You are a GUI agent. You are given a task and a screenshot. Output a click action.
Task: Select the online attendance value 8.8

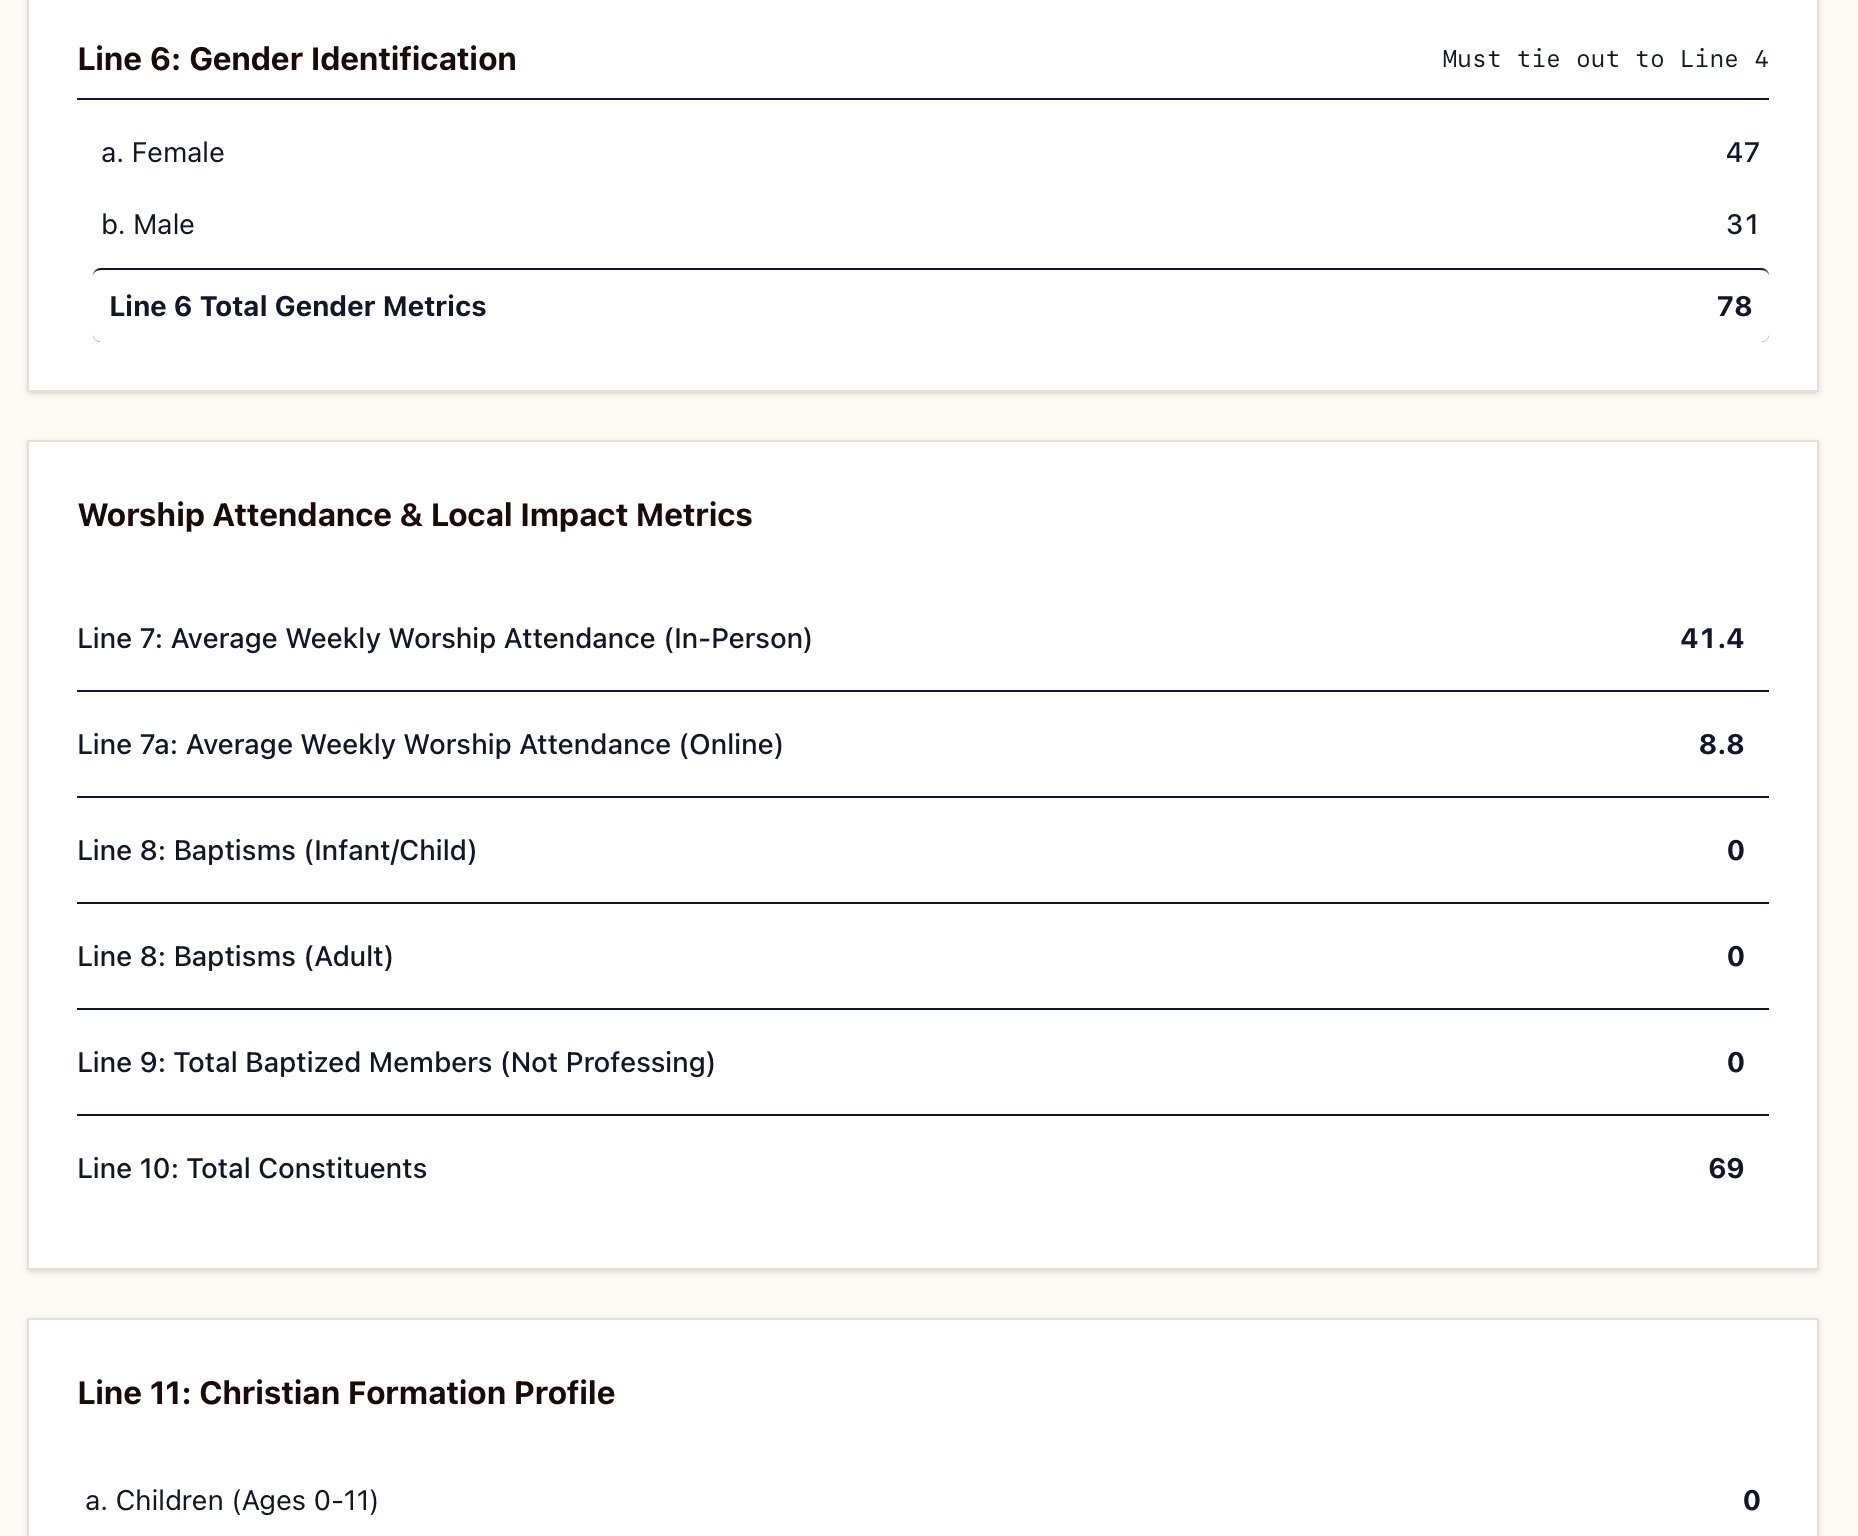pyautogui.click(x=1721, y=745)
